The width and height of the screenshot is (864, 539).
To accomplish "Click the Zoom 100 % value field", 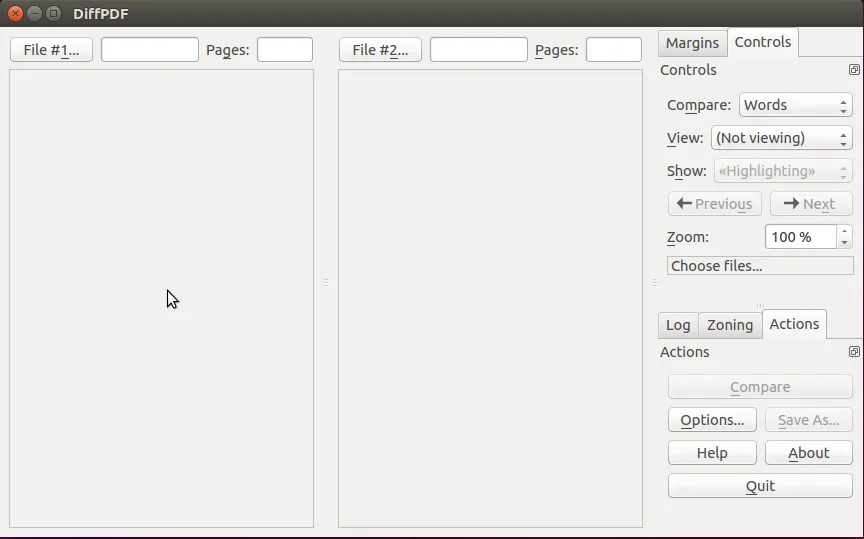I will click(801, 237).
